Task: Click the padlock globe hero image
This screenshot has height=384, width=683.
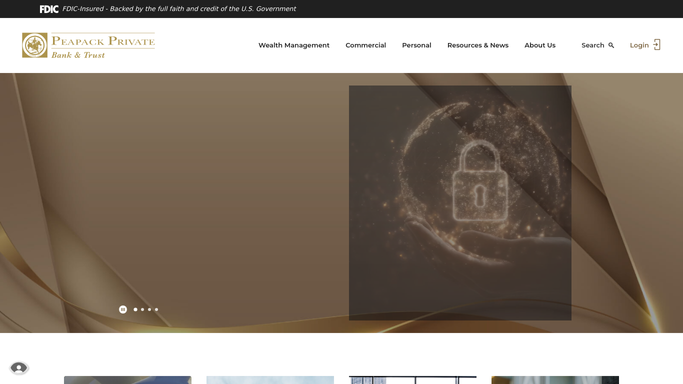Action: (460, 203)
